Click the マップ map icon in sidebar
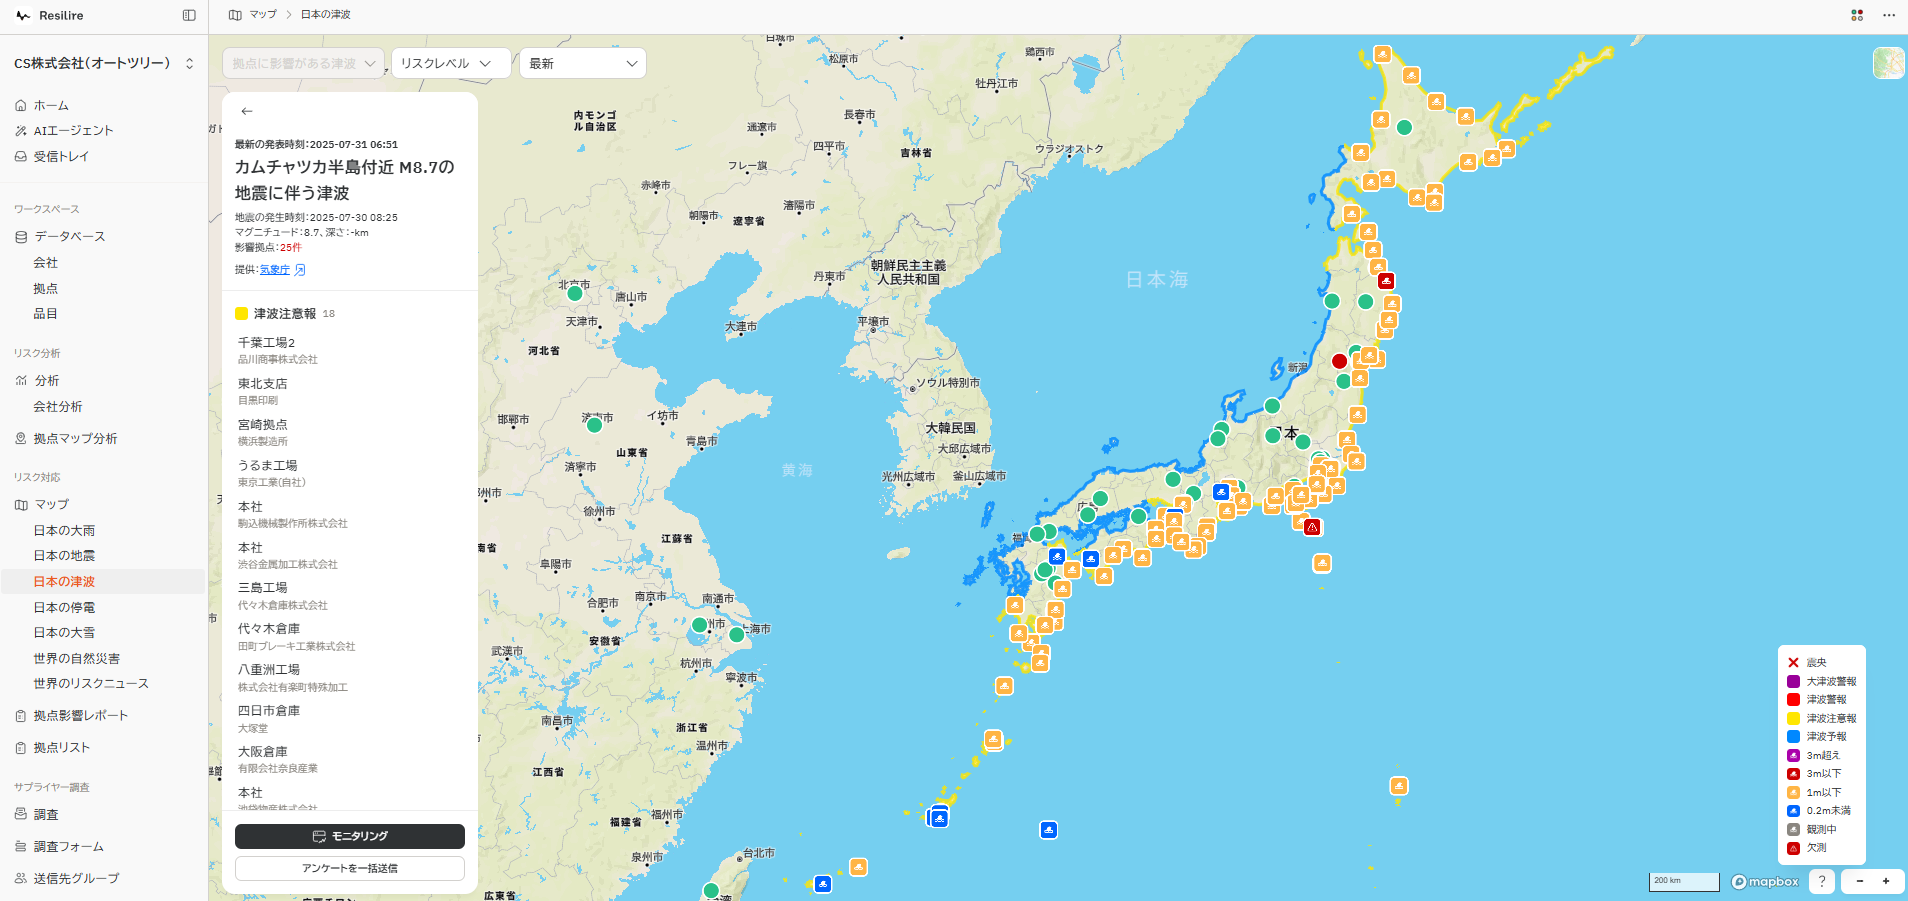The width and height of the screenshot is (1908, 901). [21, 505]
